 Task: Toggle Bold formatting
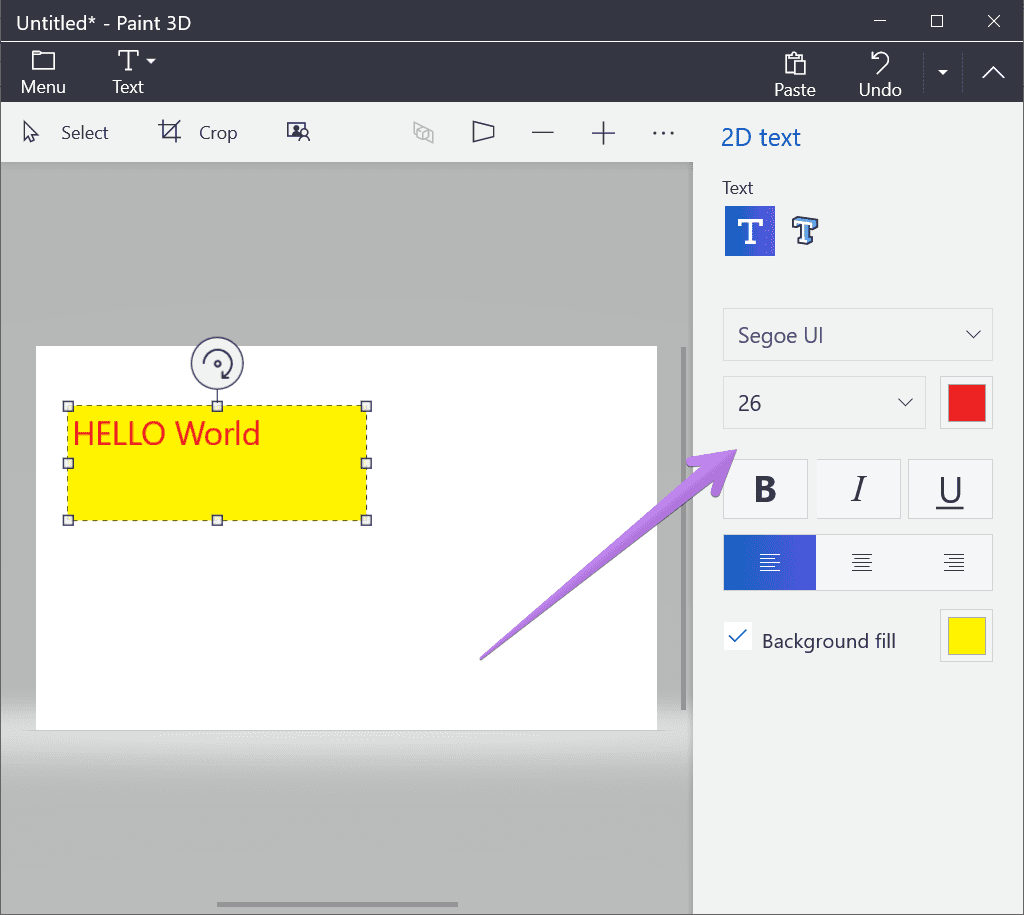tap(765, 489)
